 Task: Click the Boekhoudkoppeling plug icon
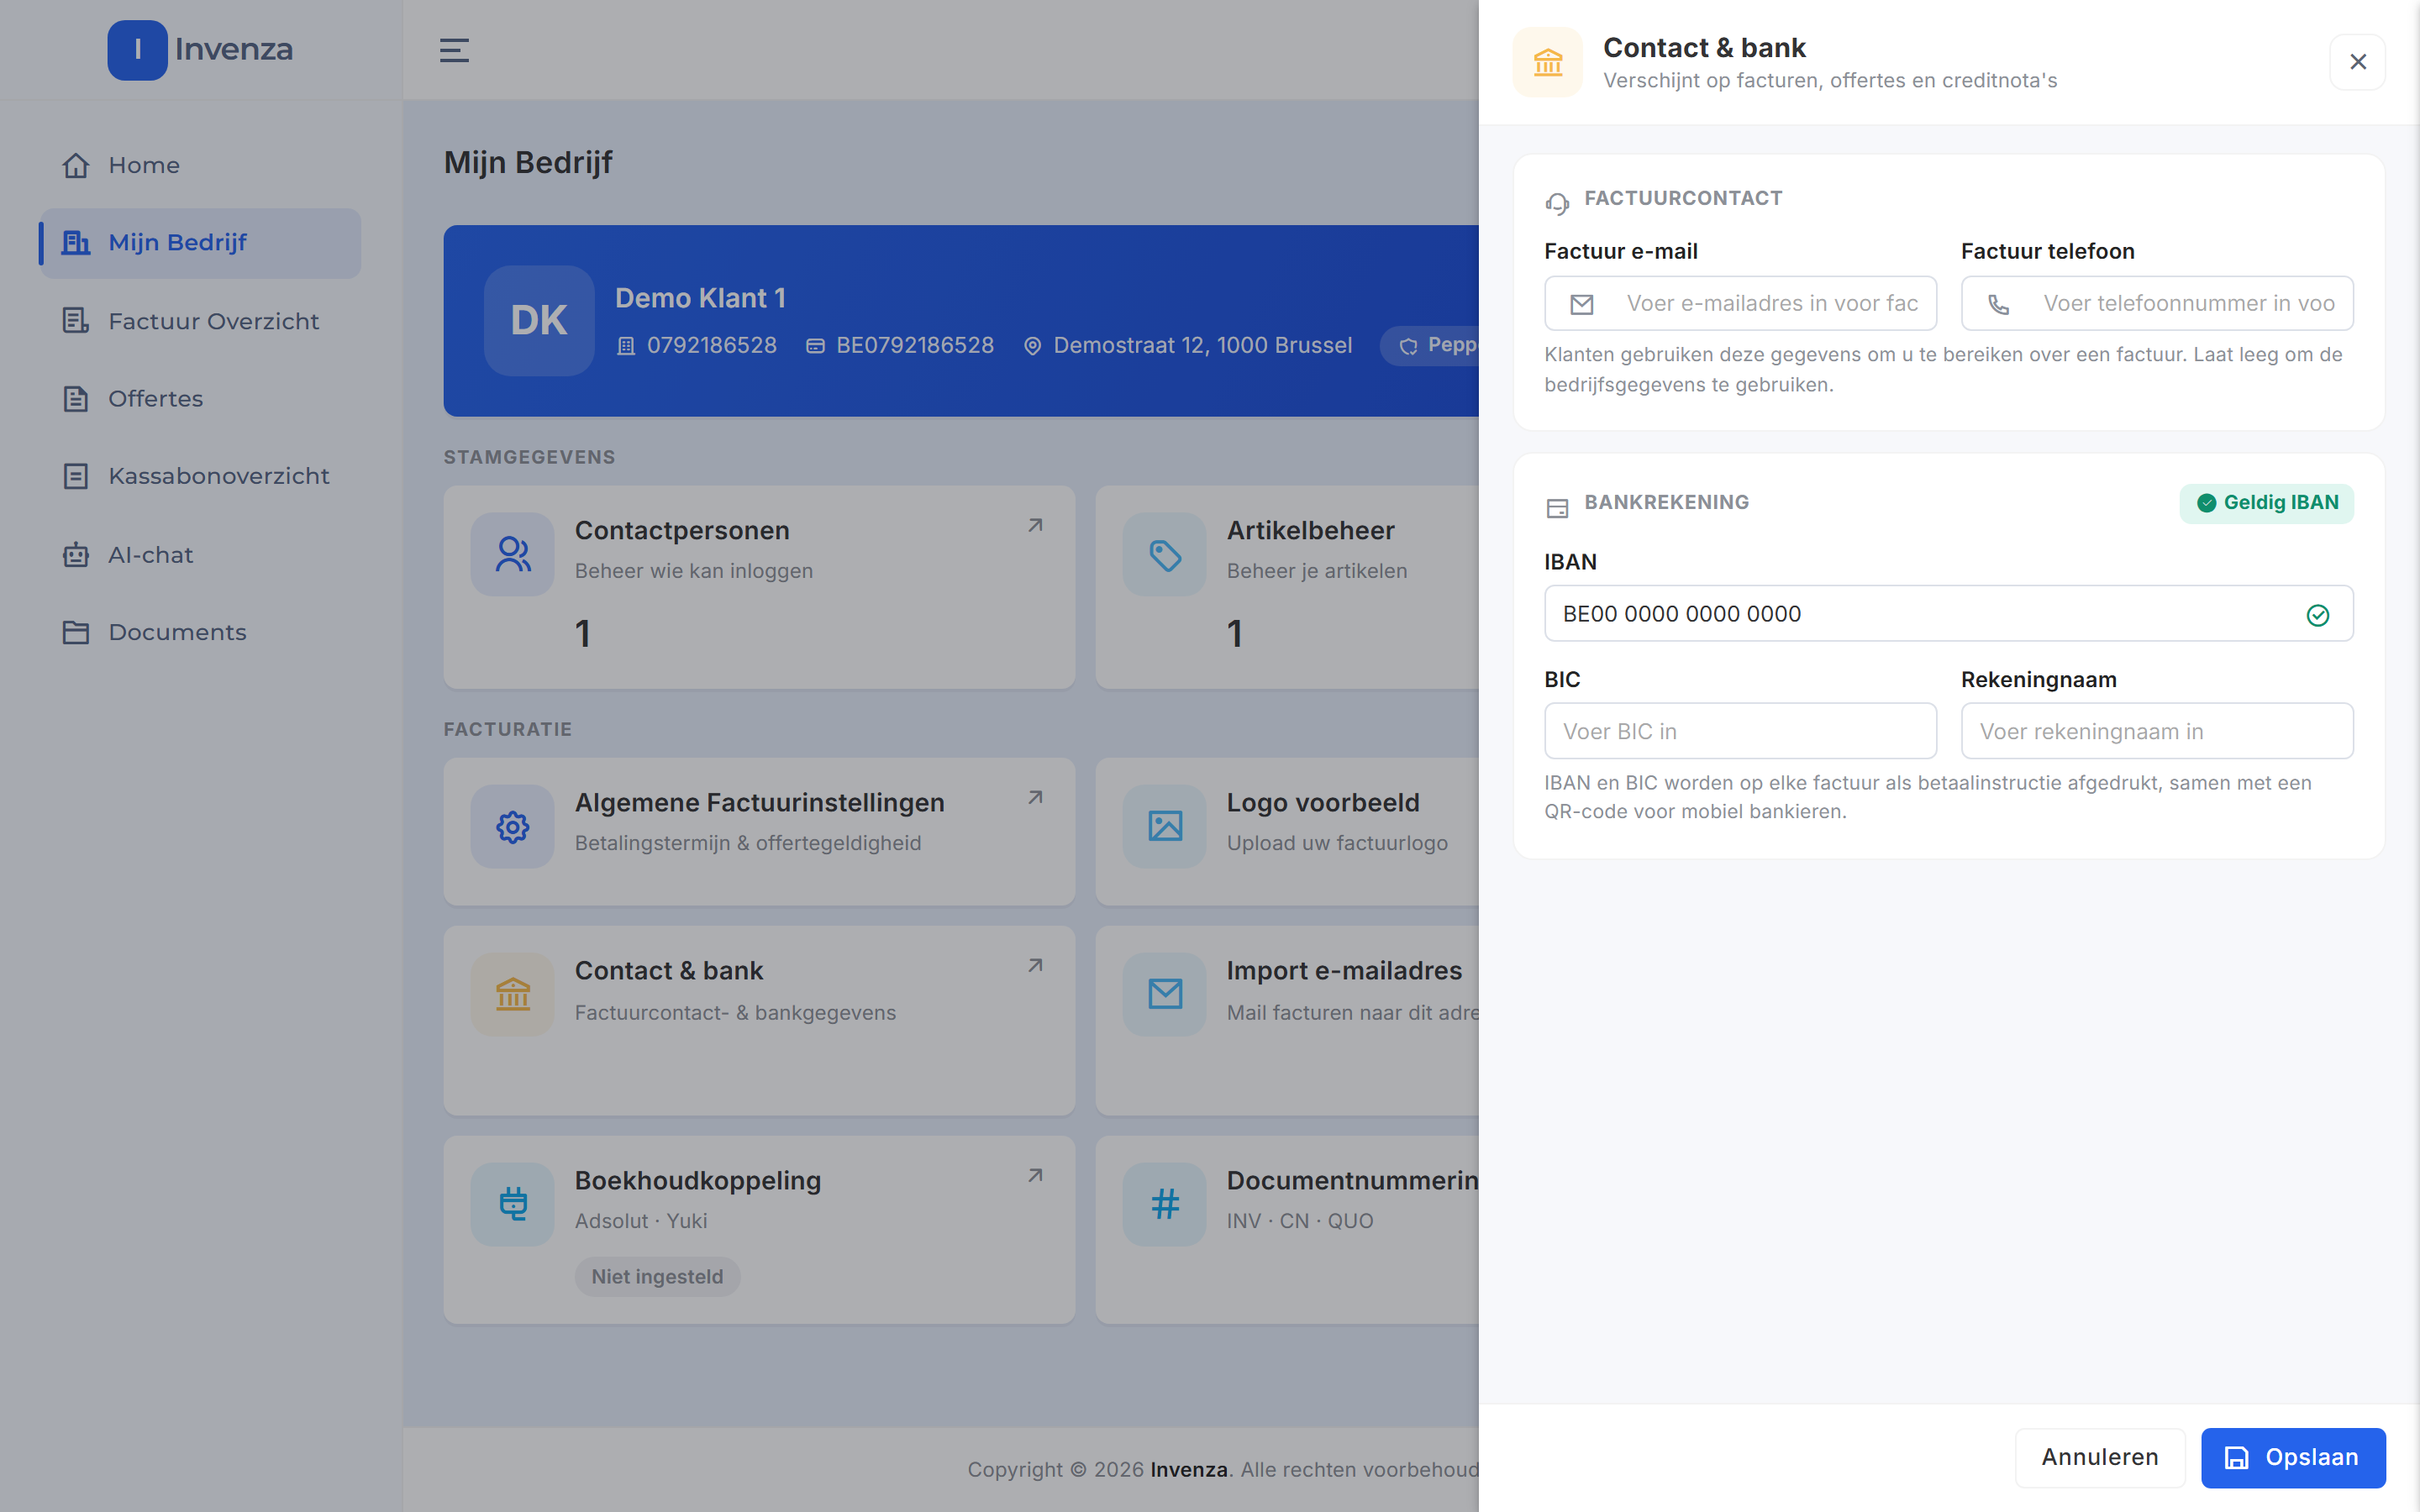(x=513, y=1204)
